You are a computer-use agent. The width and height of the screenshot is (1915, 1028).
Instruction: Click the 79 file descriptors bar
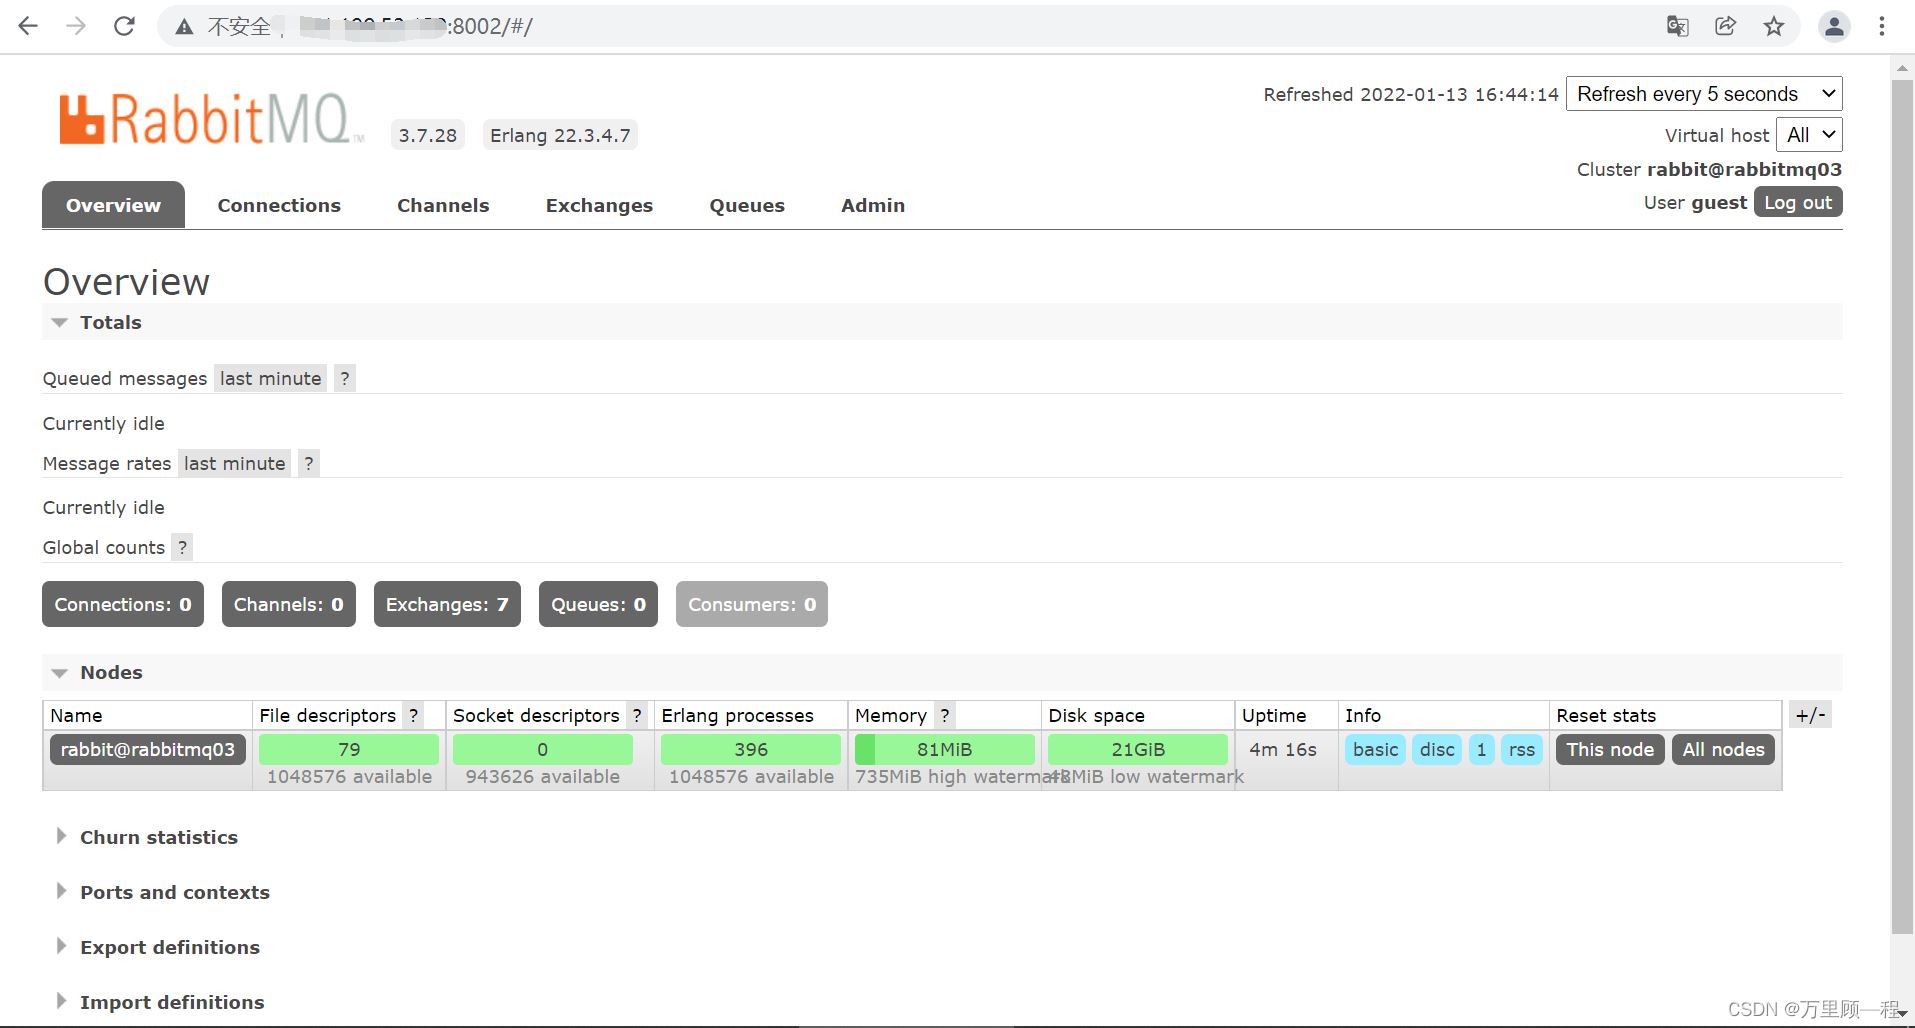pos(349,749)
